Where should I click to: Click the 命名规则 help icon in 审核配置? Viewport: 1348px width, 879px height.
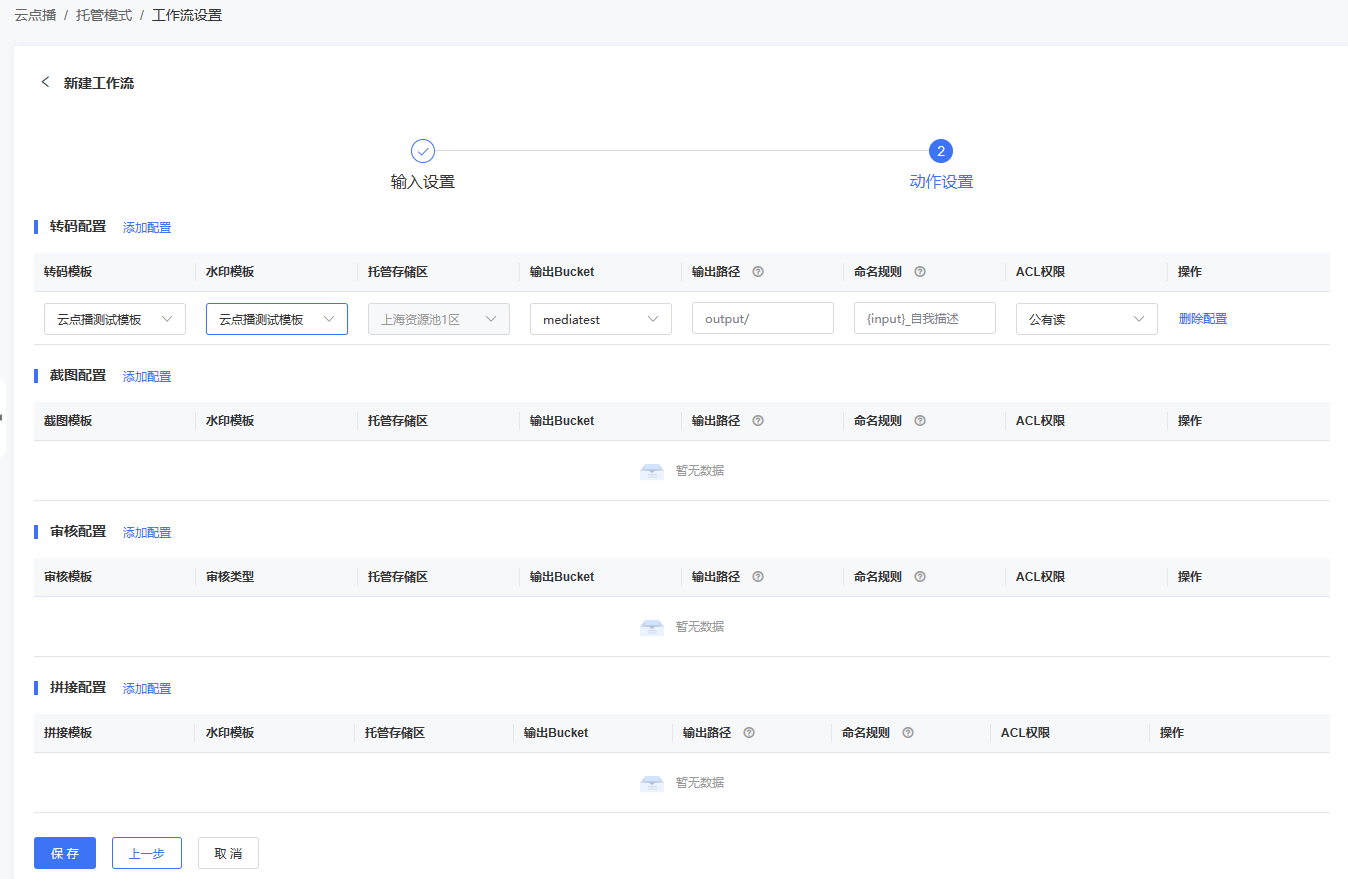coord(920,577)
